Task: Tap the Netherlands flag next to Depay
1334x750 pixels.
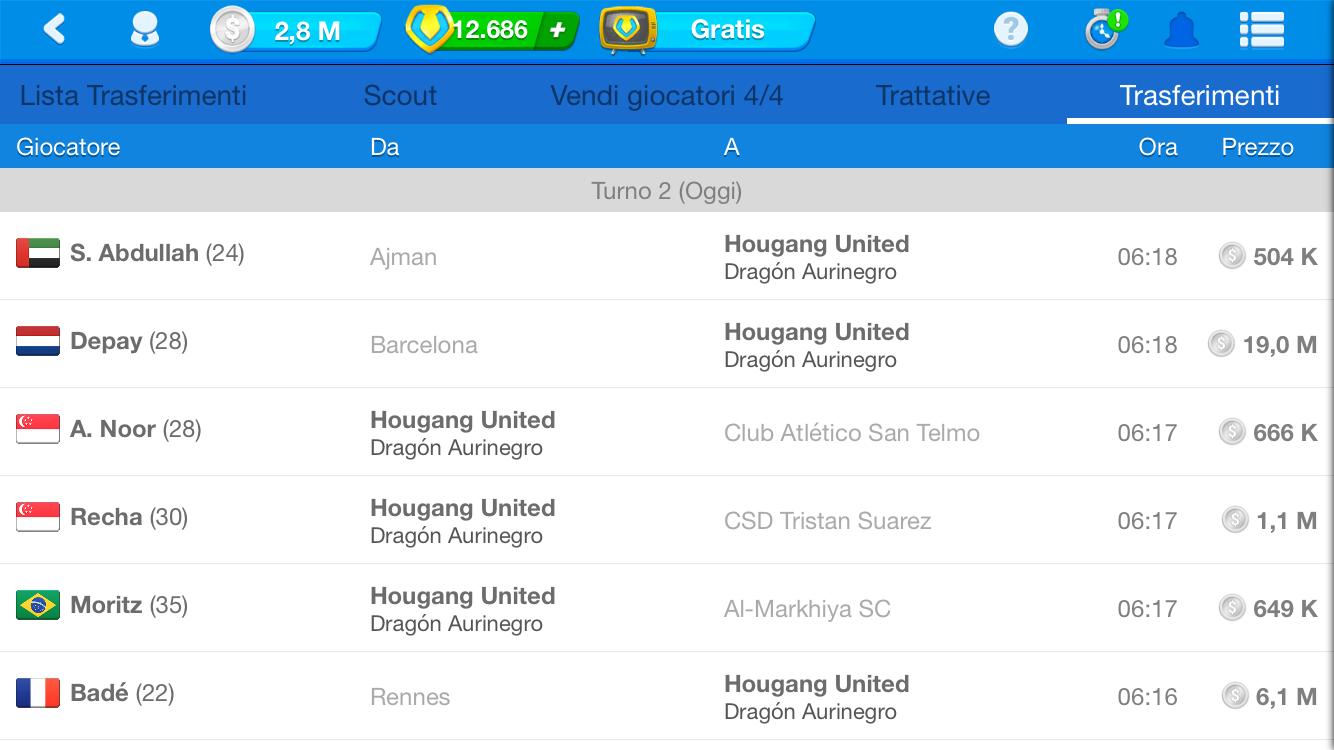Action: 38,342
